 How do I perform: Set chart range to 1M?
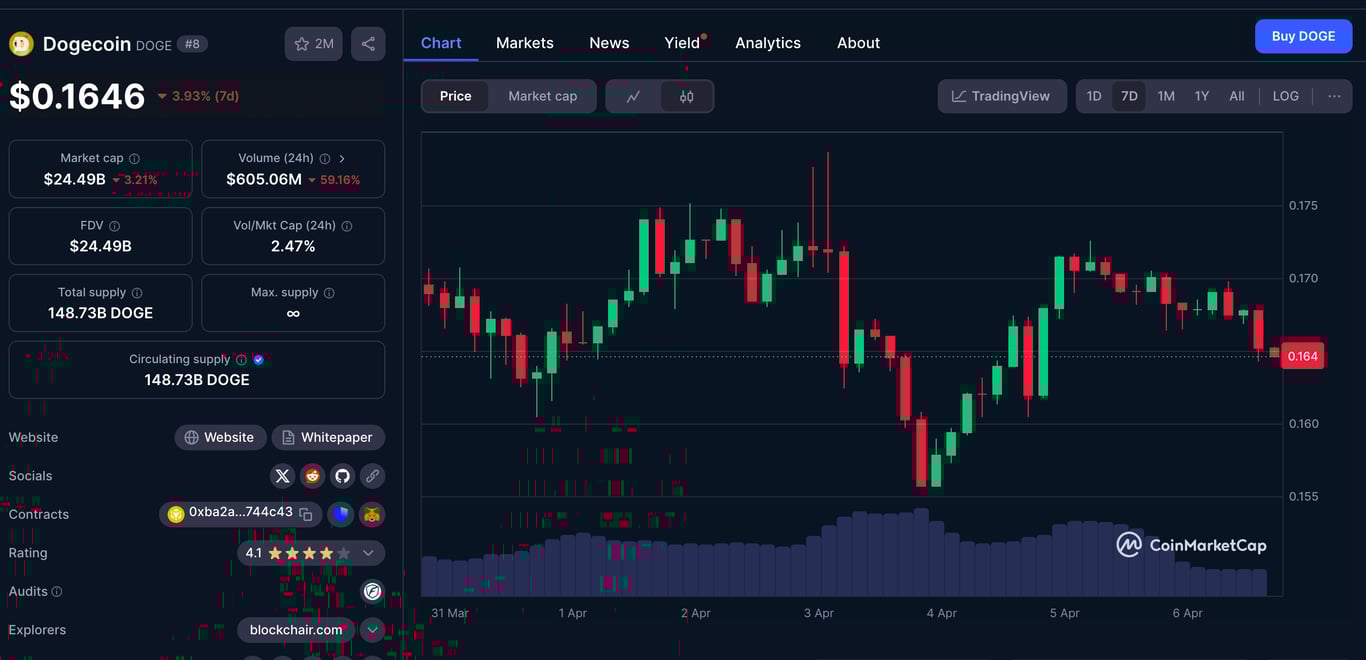coord(1166,96)
